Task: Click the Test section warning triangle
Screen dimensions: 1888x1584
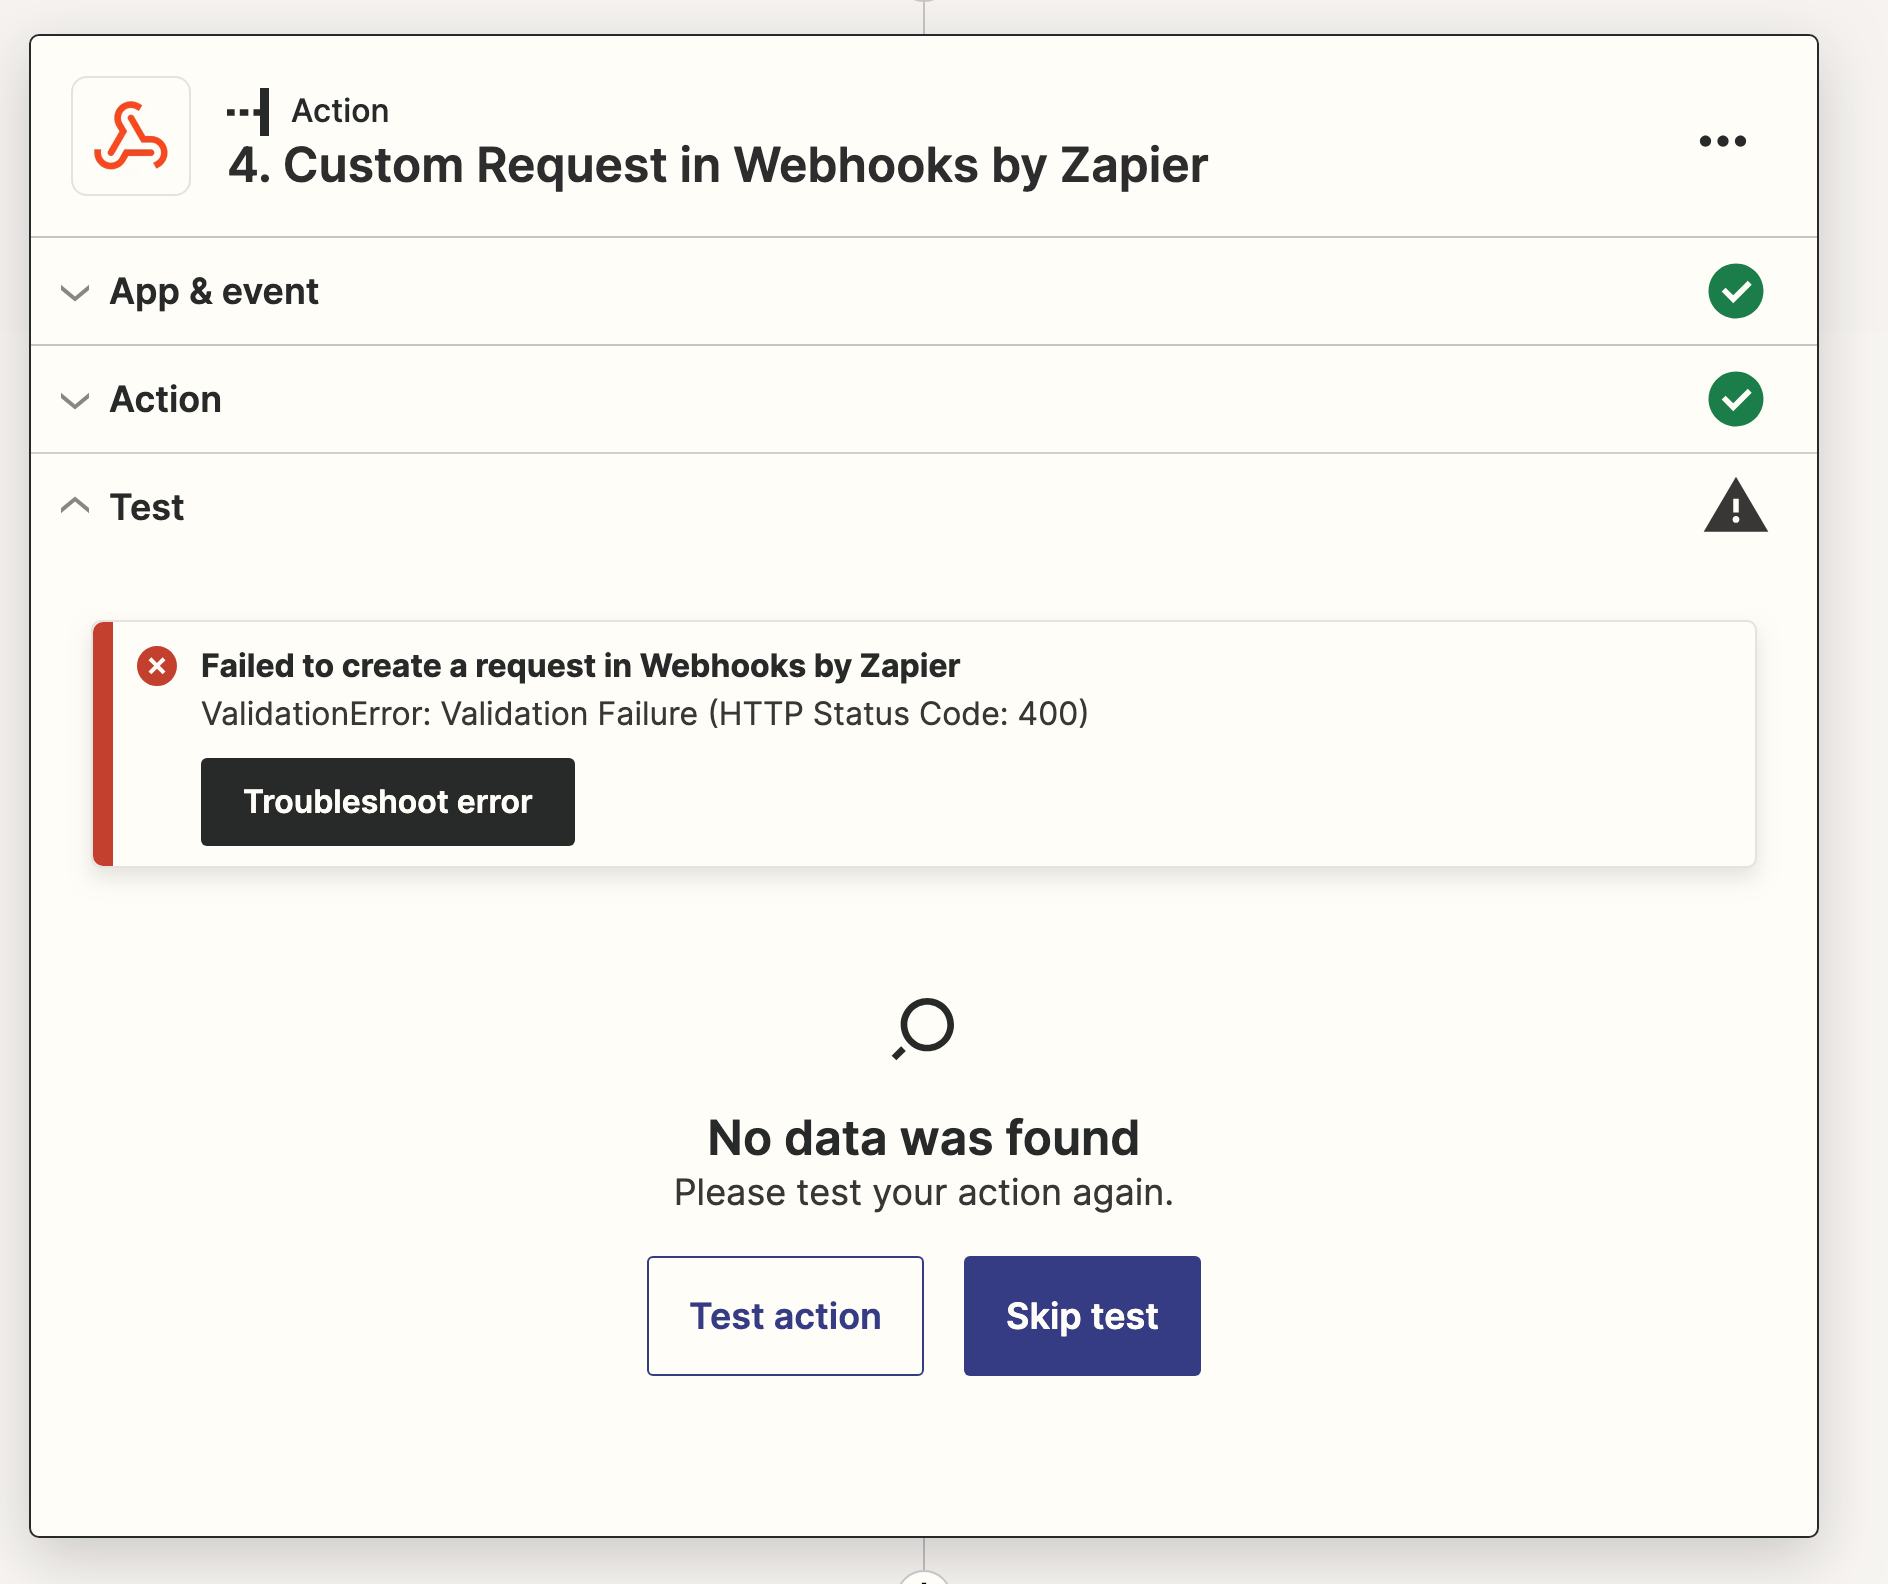Action: pyautogui.click(x=1735, y=505)
